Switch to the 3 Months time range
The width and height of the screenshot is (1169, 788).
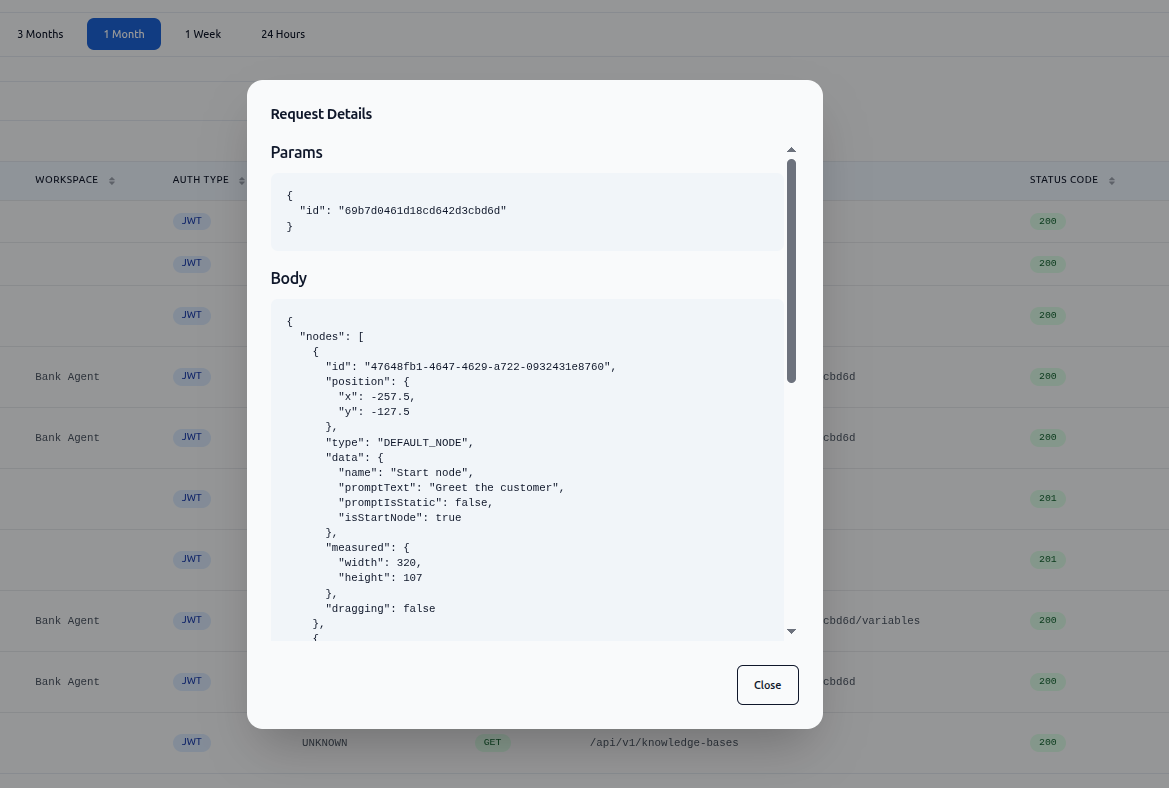tap(40, 34)
